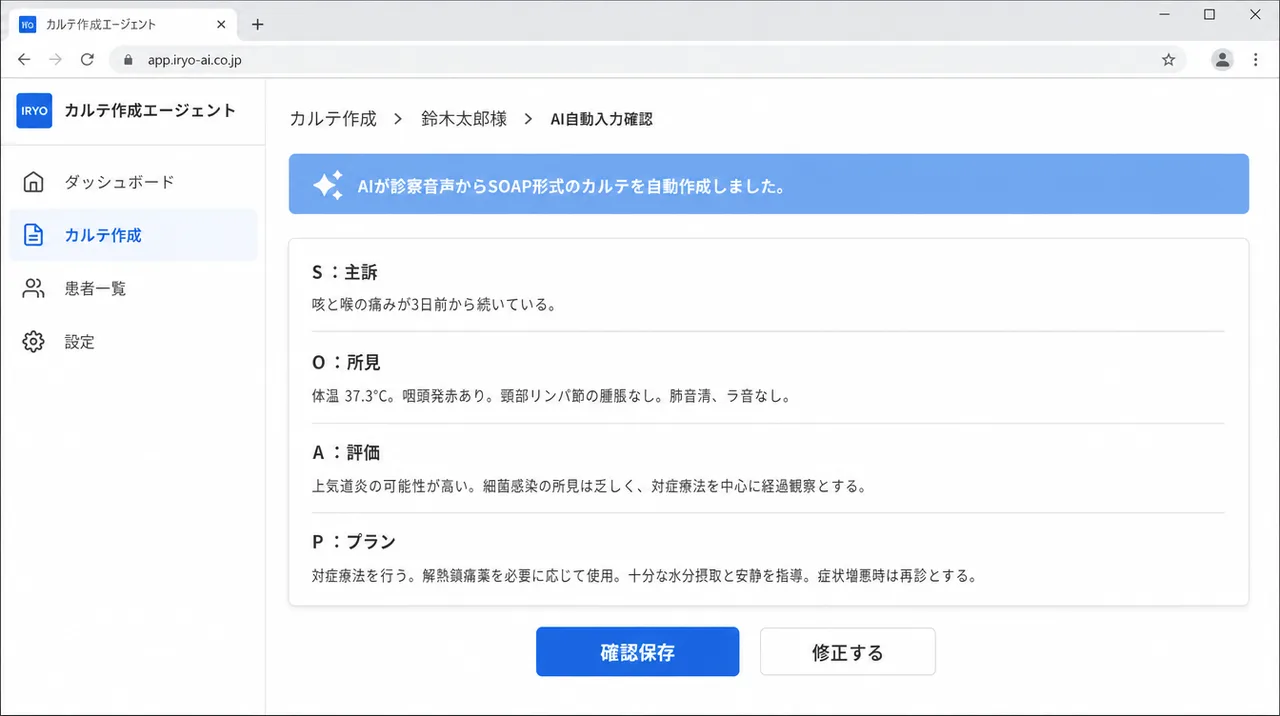1280x716 pixels.
Task: Click the address bar padlock icon
Action: click(128, 60)
